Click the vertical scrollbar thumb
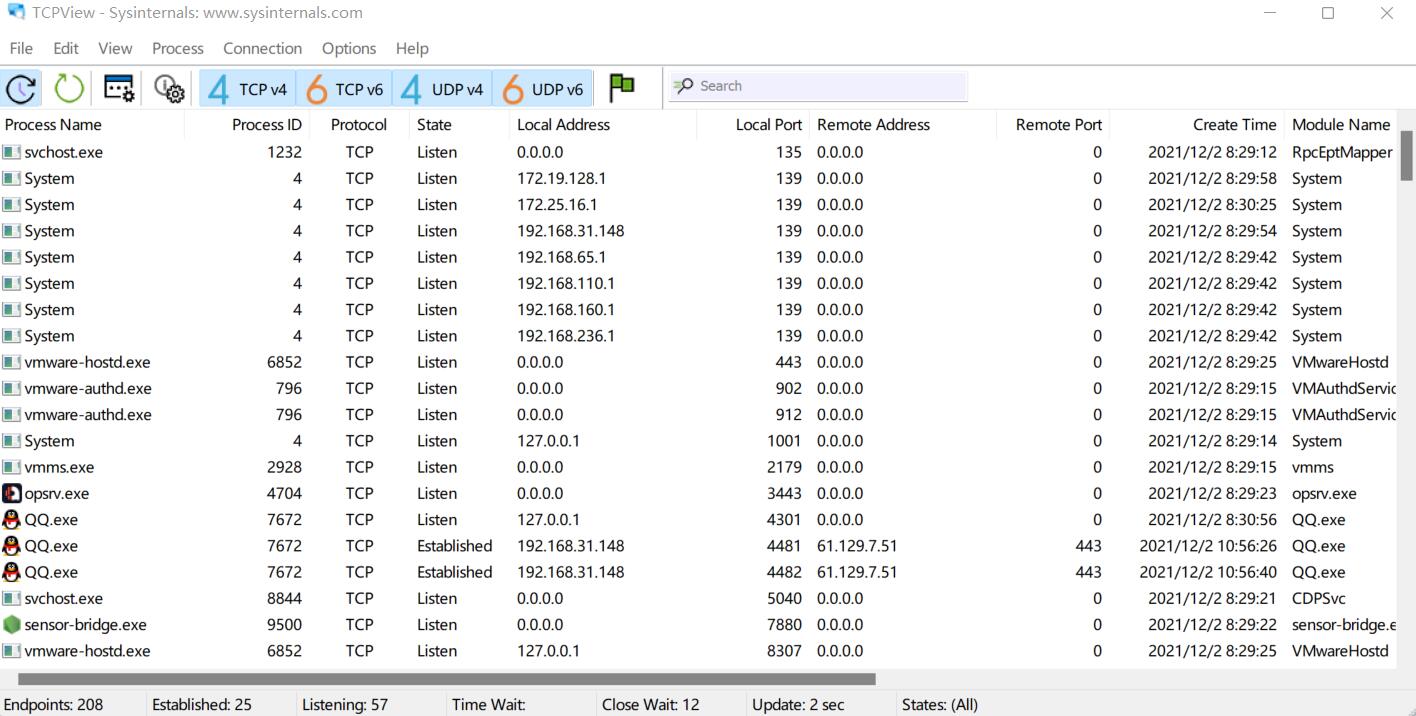The image size is (1416, 716). pyautogui.click(x=1406, y=156)
